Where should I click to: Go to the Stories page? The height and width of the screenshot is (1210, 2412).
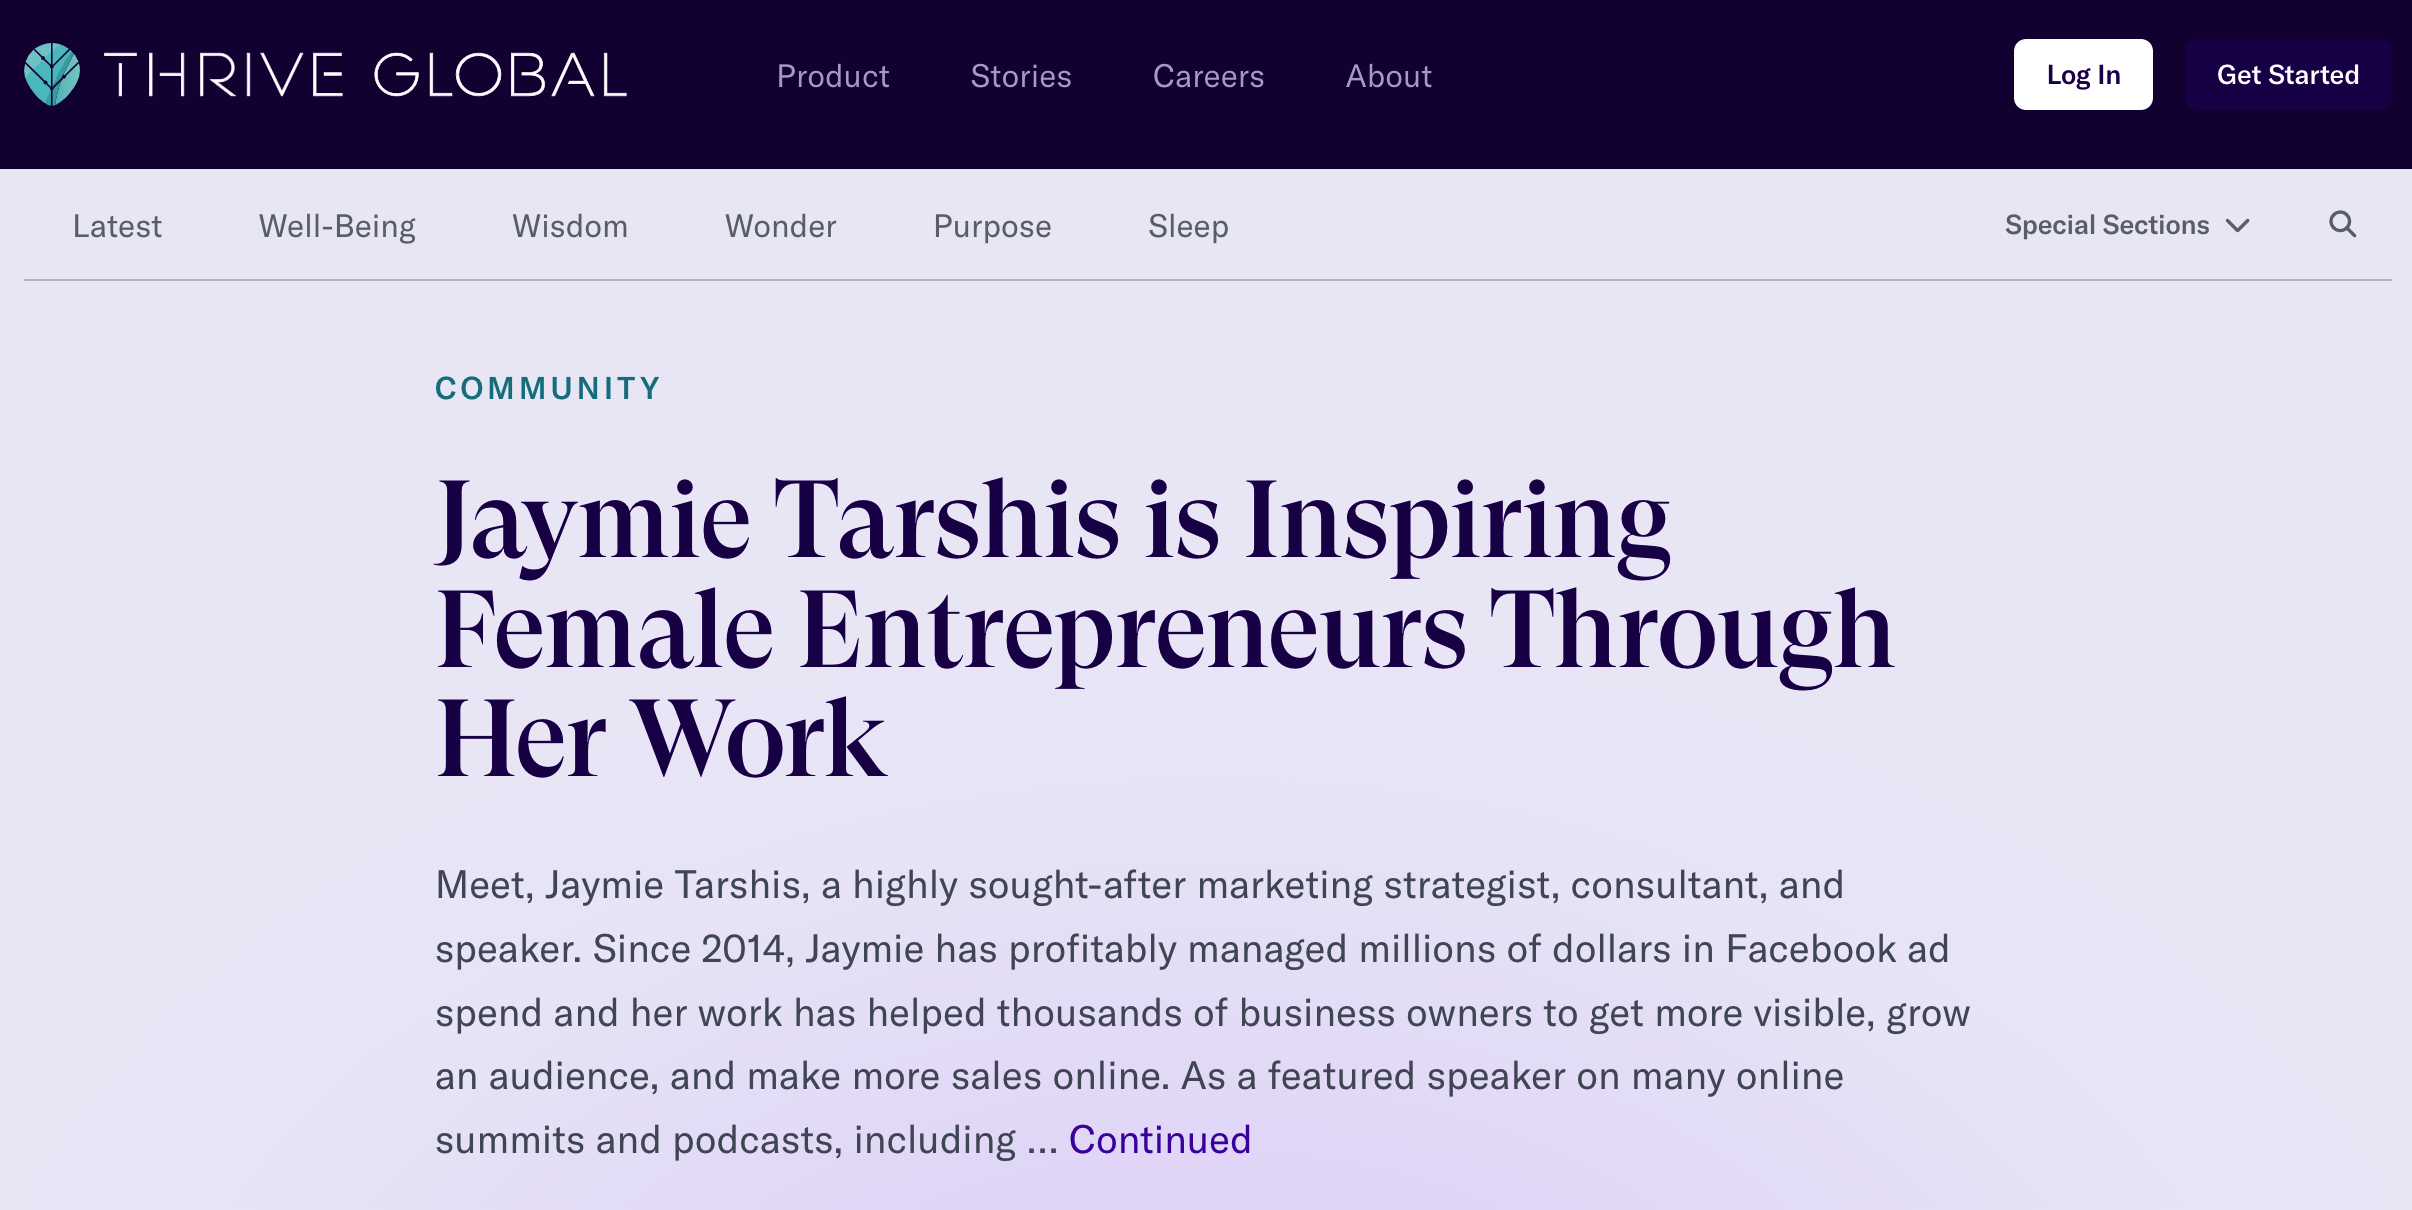coord(1020,76)
